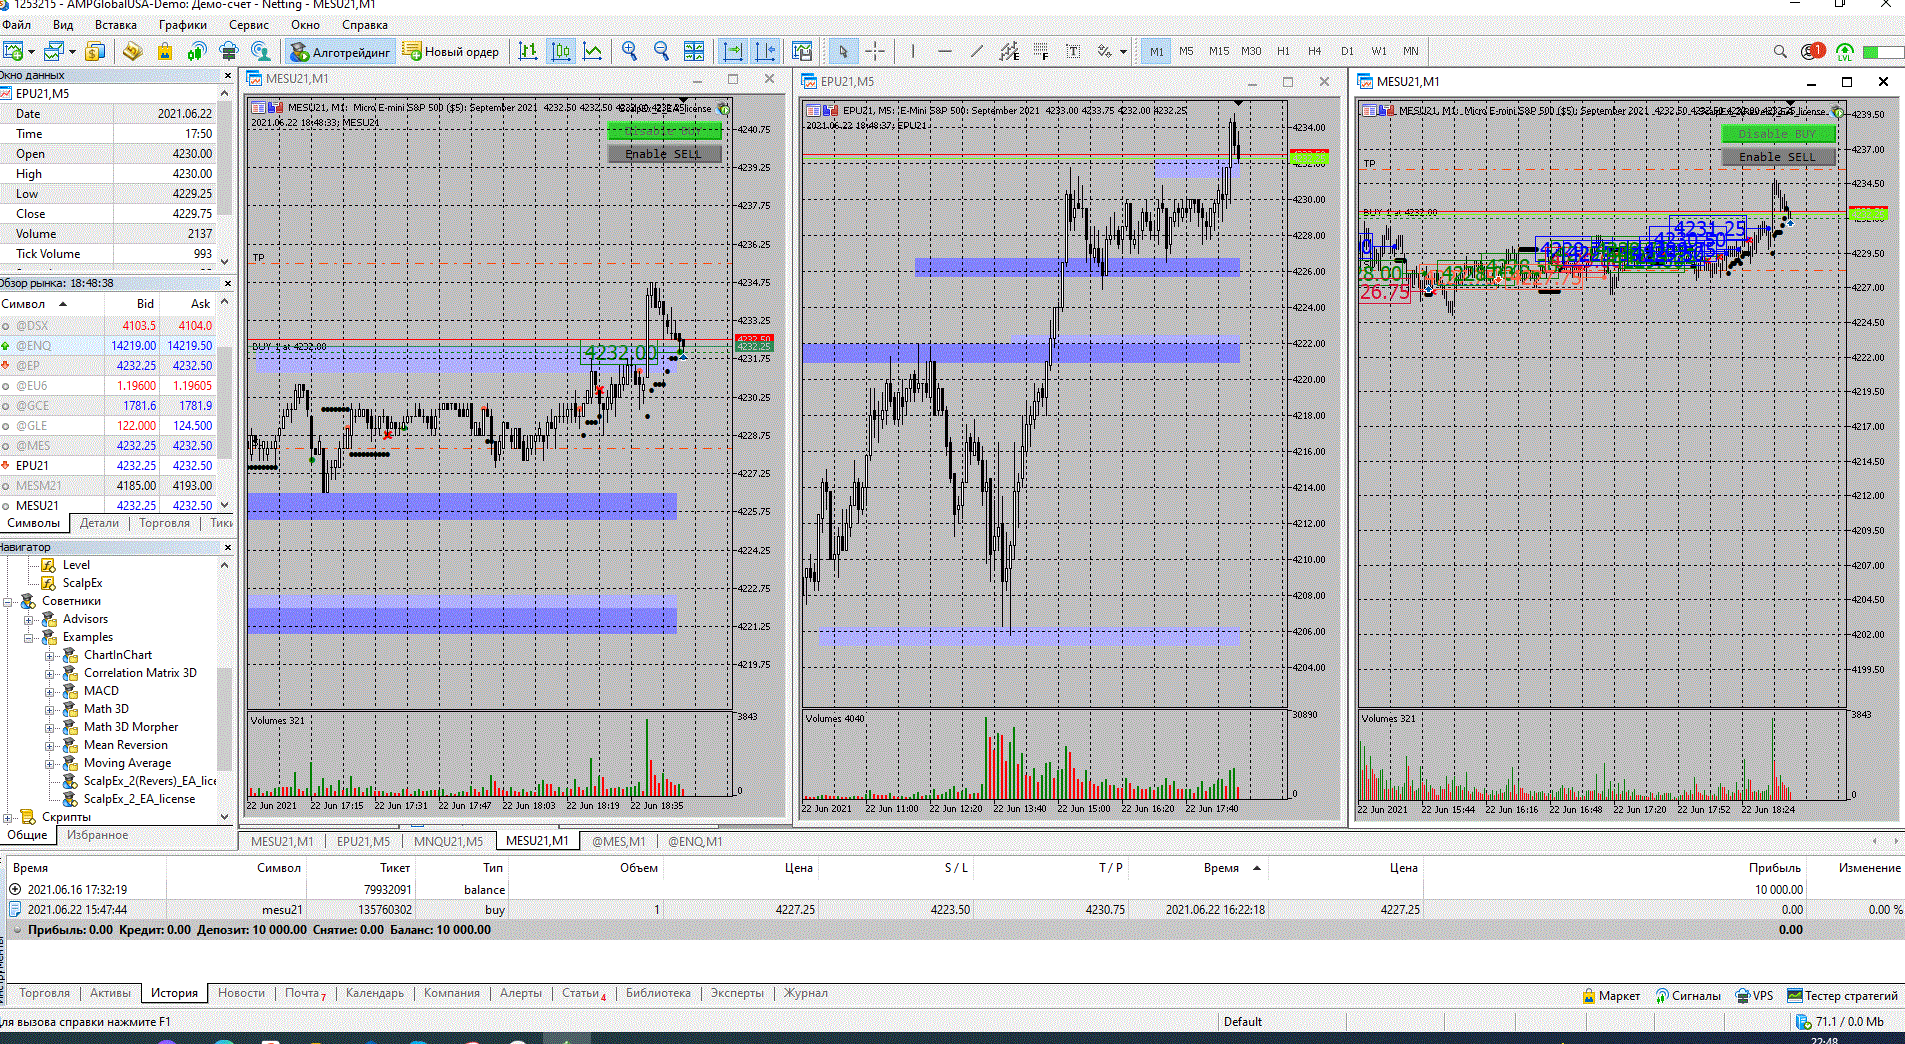The width and height of the screenshot is (1905, 1044).
Task: Open the Тестер стратегий link
Action: click(1842, 995)
